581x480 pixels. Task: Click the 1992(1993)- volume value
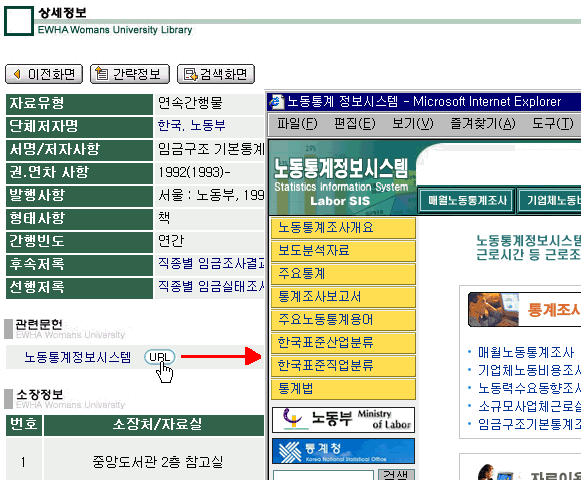coord(194,172)
